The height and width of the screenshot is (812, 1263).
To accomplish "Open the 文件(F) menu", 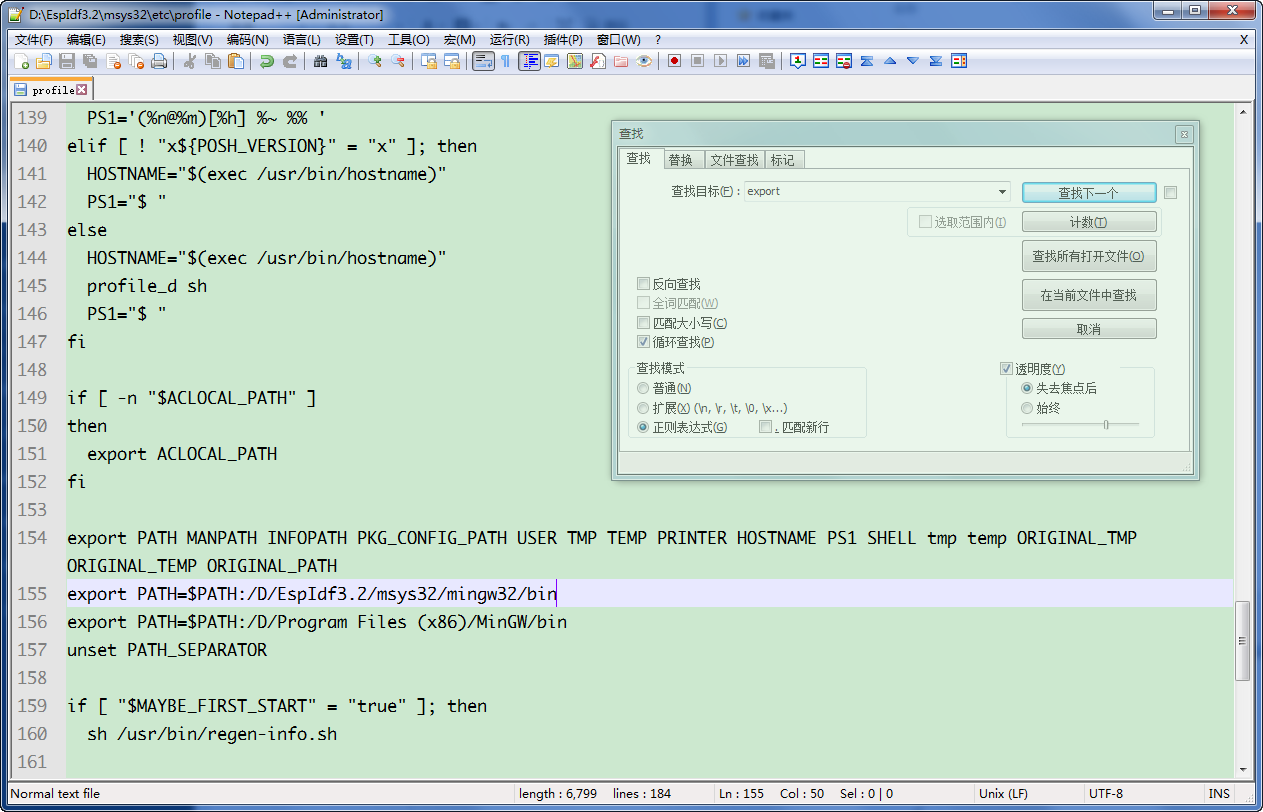I will tap(34, 39).
